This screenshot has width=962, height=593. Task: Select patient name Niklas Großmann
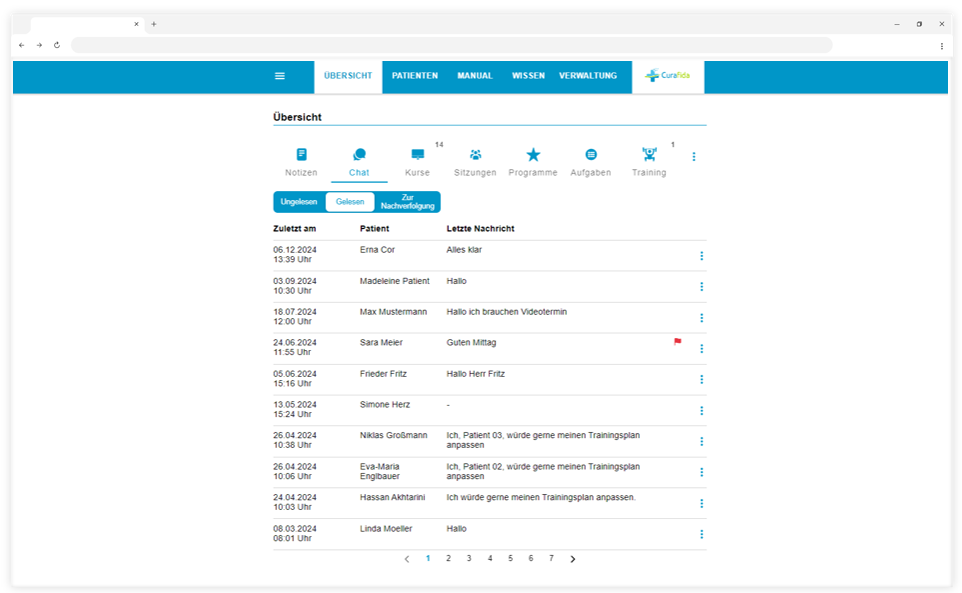pos(393,435)
